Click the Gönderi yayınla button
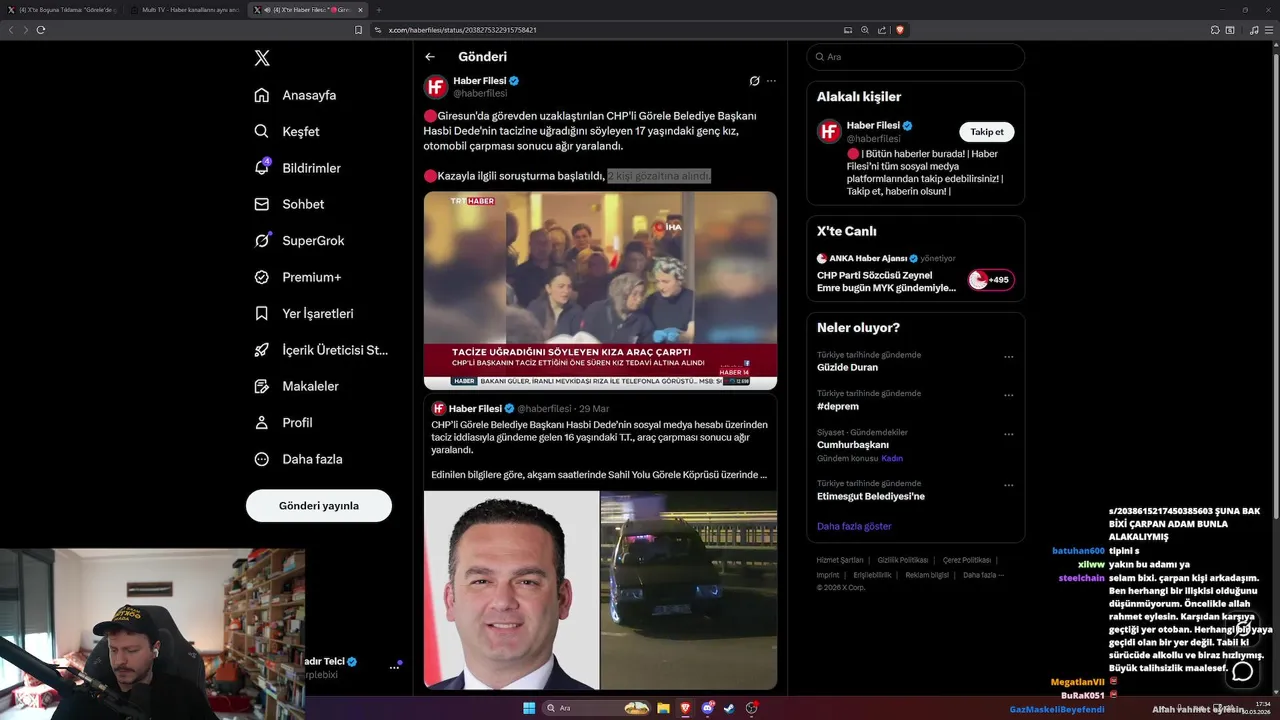 pos(319,506)
